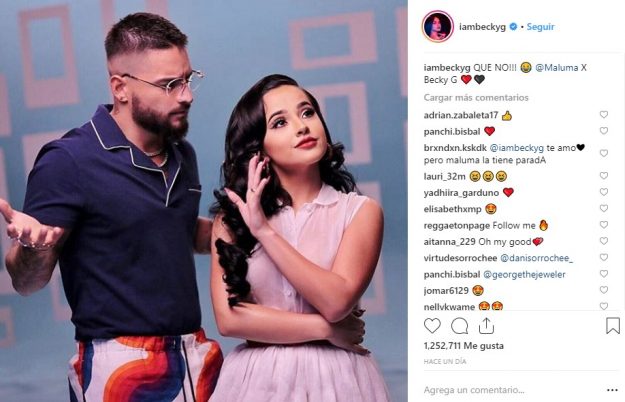
Task: Click the verified badge next to iambeckyg
Action: (x=513, y=27)
